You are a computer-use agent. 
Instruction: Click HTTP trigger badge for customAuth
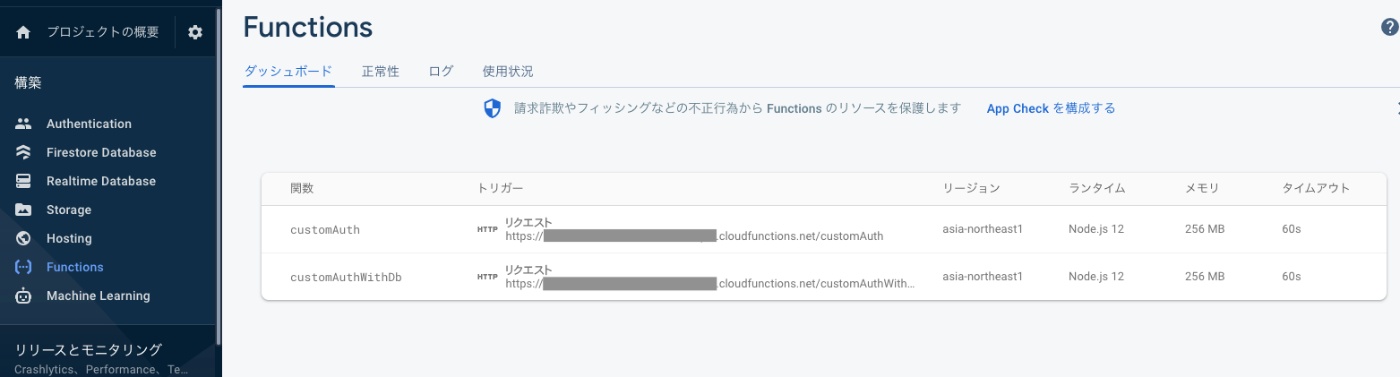click(x=487, y=230)
